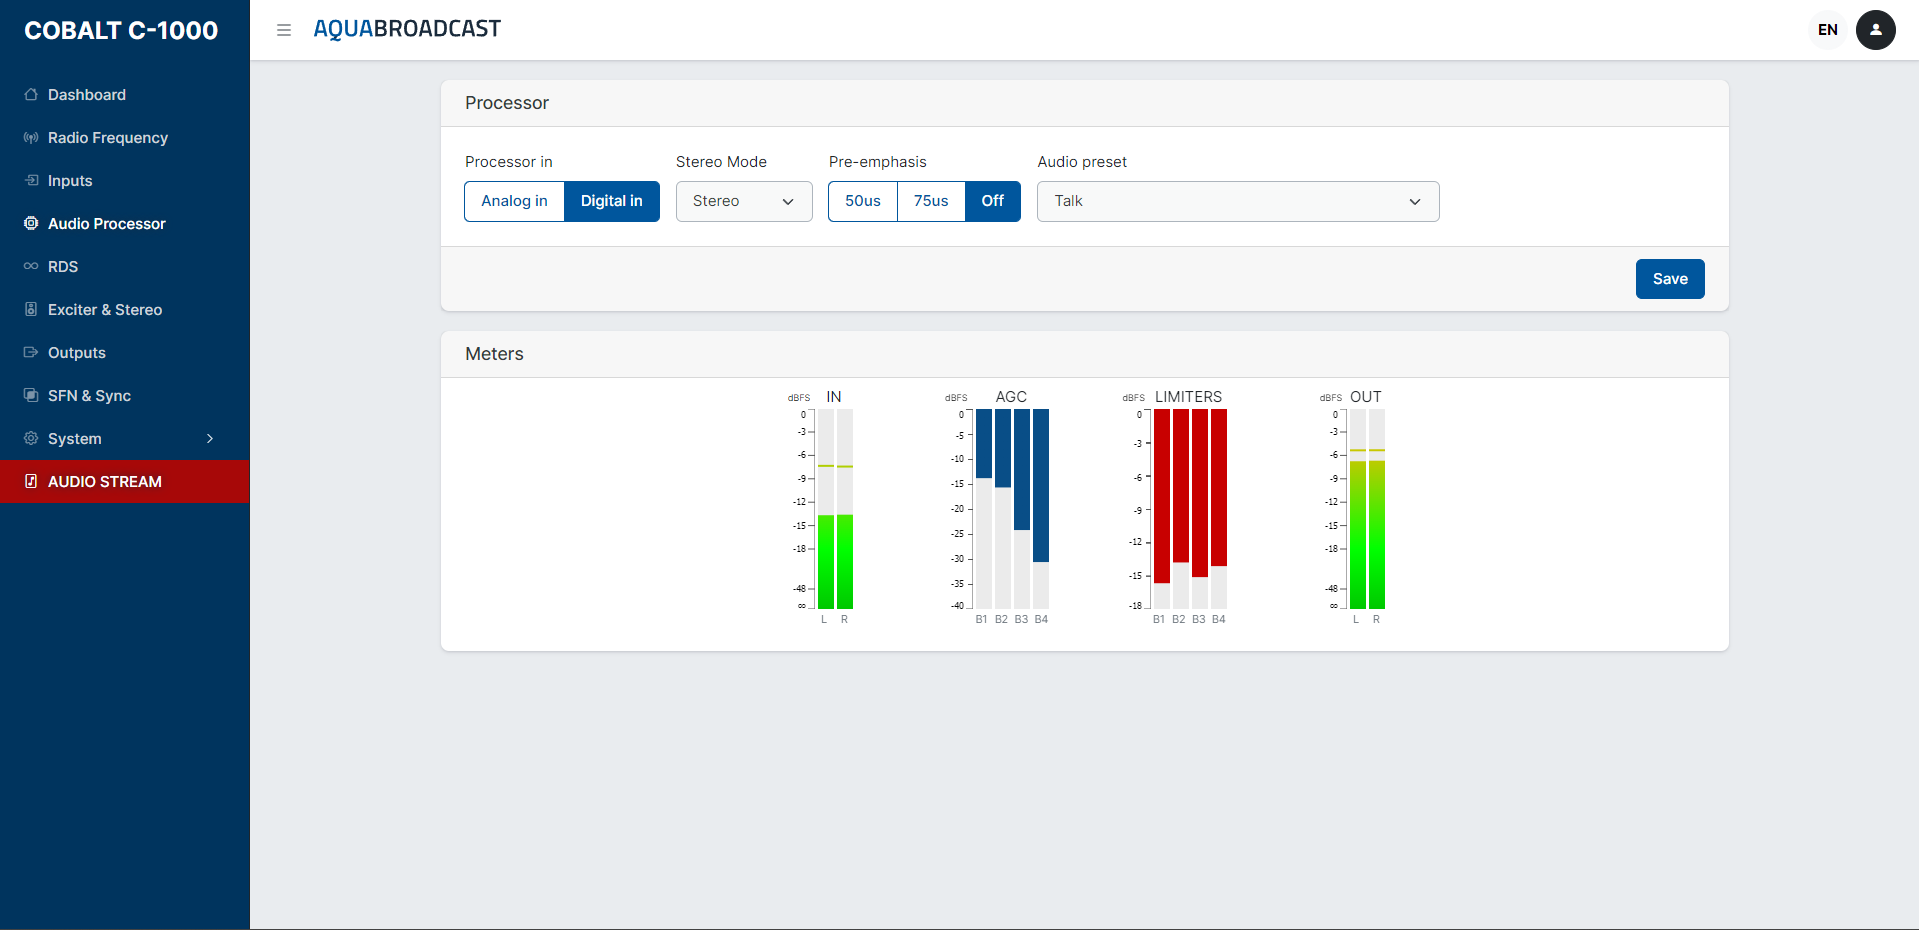
Task: Set pre-emphasis to 50us
Action: (x=862, y=201)
